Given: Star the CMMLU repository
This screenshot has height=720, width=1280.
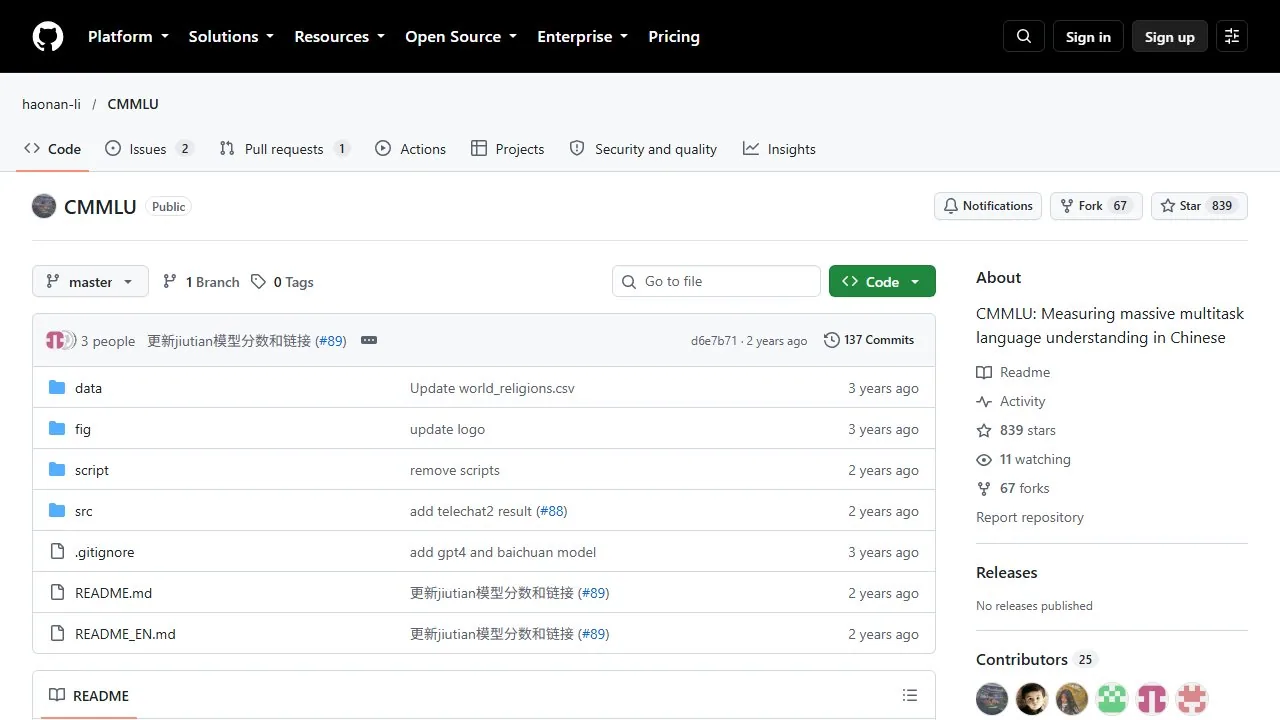Looking at the screenshot, I should 1199,206.
